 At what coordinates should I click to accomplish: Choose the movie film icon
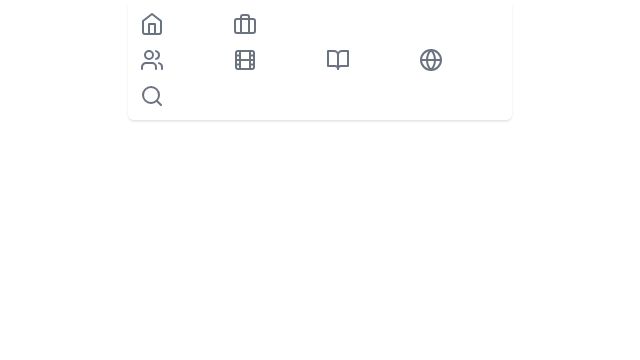click(x=245, y=60)
